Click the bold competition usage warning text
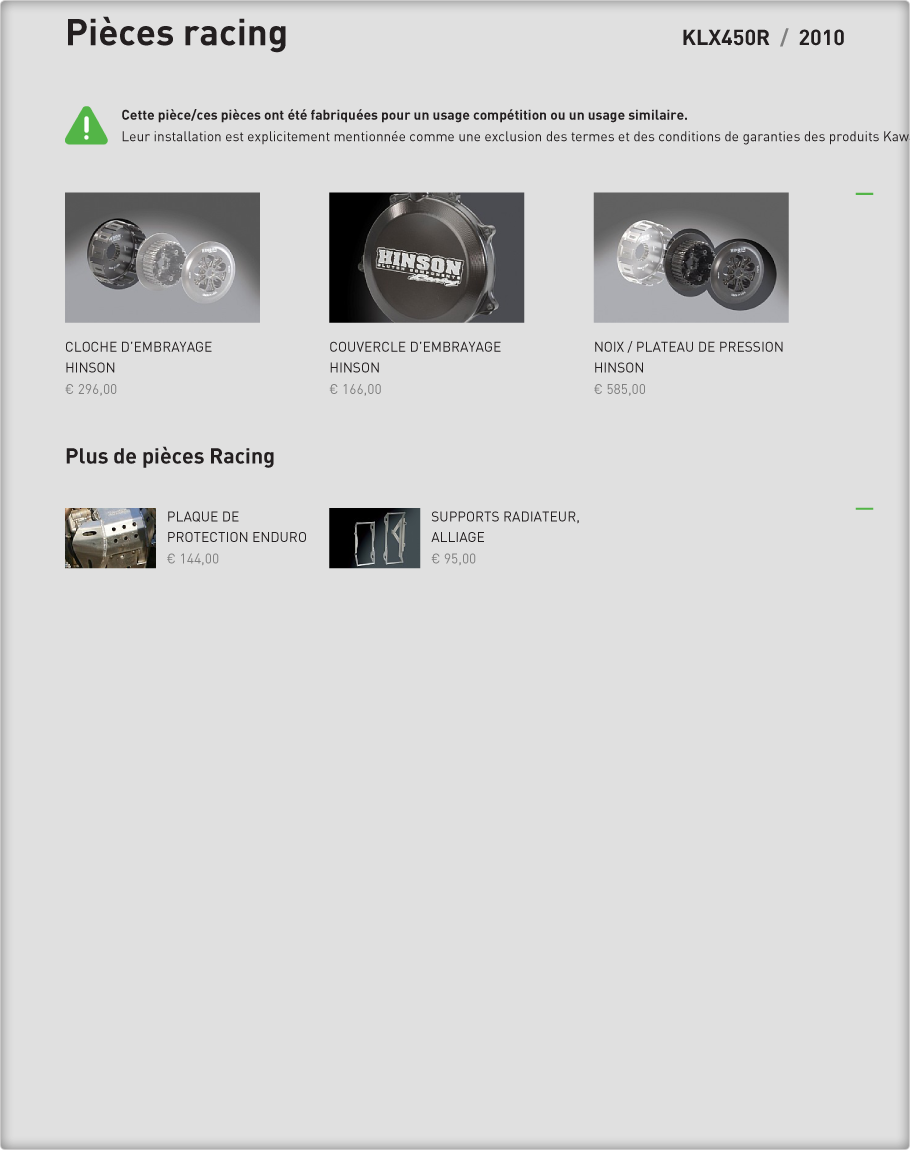Screen dimensions: 910x1150 (x=404, y=115)
